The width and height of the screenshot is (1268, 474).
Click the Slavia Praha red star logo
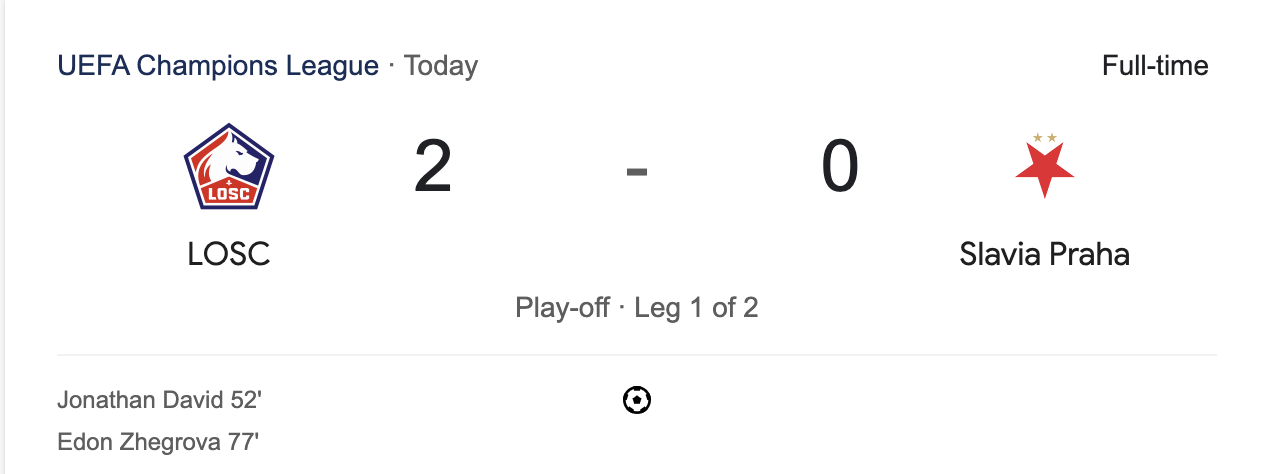click(x=1045, y=170)
